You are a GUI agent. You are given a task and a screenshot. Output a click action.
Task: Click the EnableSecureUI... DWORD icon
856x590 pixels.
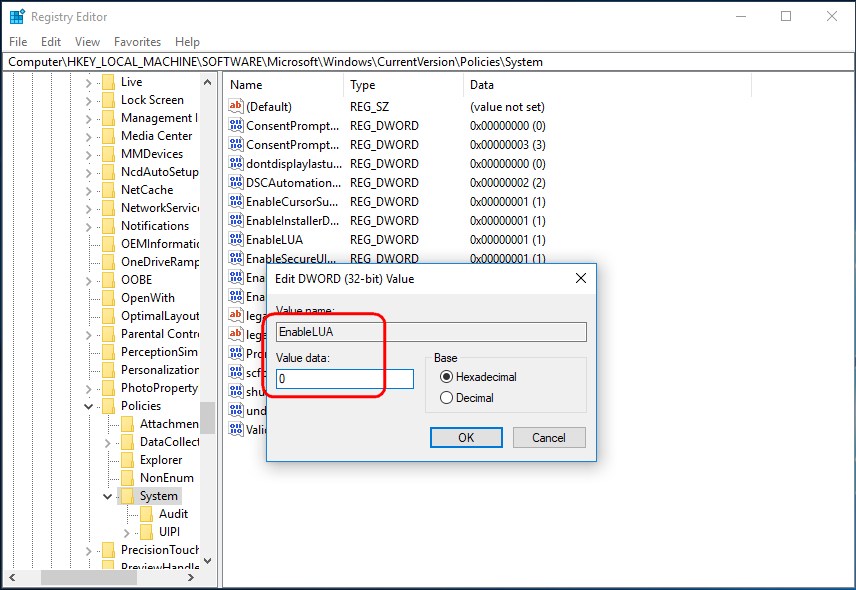tap(236, 258)
